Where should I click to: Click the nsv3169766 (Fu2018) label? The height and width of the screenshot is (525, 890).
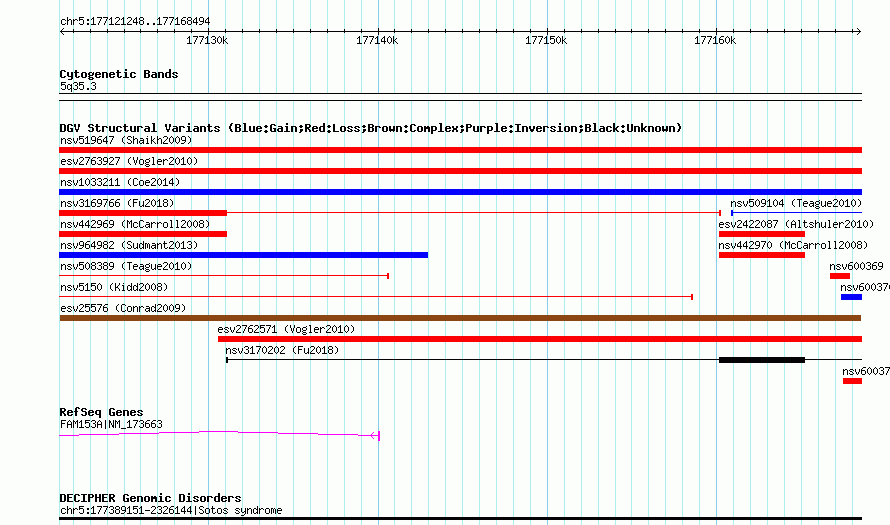117,203
